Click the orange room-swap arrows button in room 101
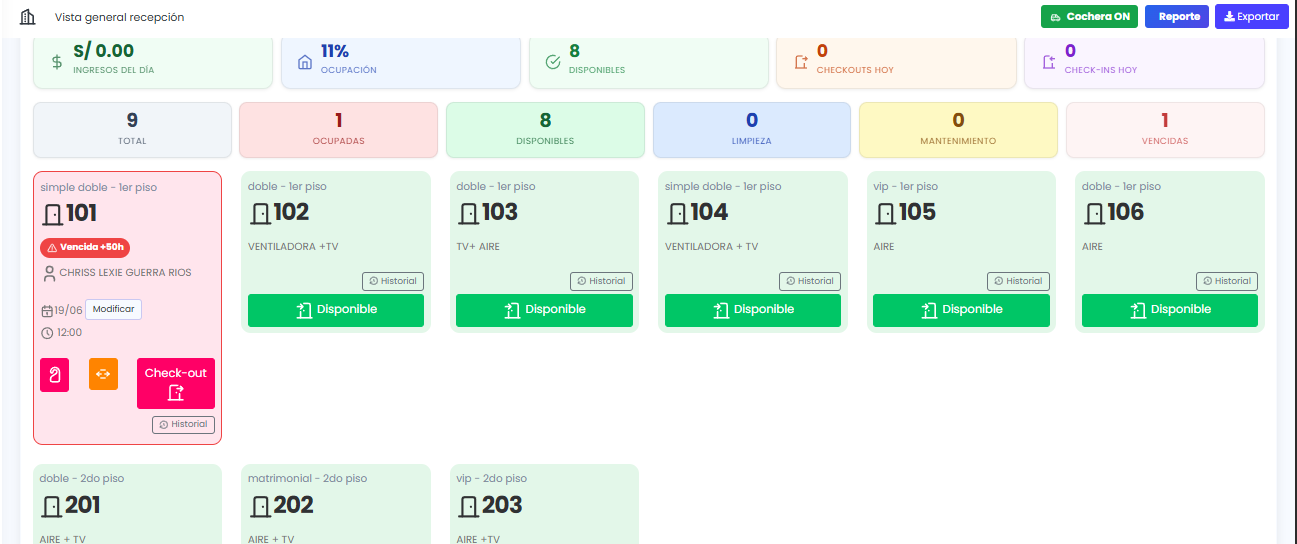This screenshot has height=544, width=1297. [103, 374]
